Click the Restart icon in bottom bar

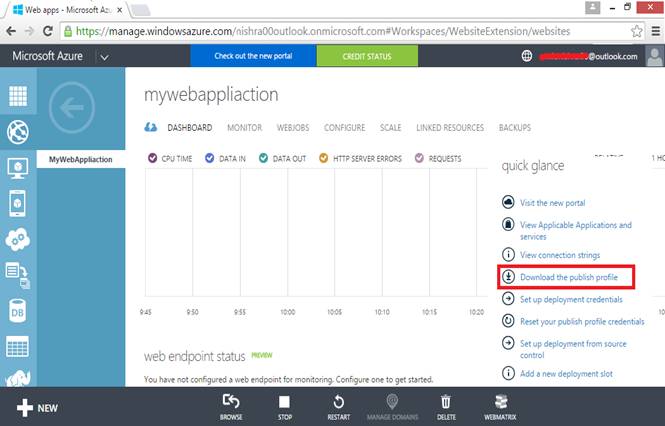pos(338,401)
